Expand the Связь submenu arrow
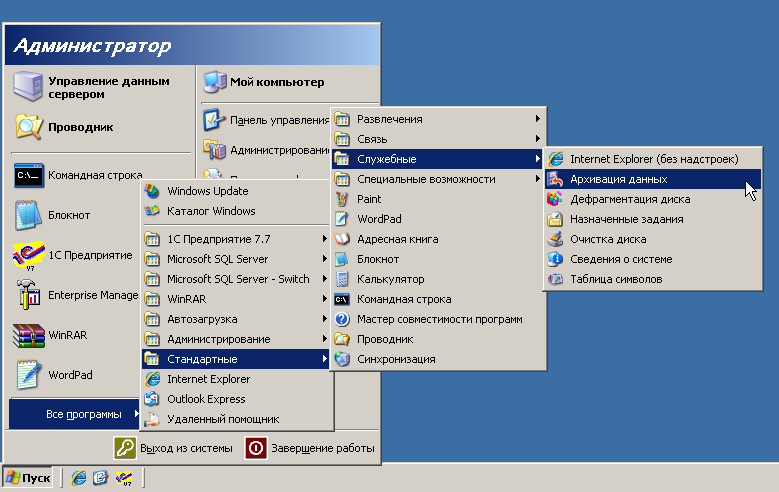This screenshot has height=492, width=779. [538, 139]
